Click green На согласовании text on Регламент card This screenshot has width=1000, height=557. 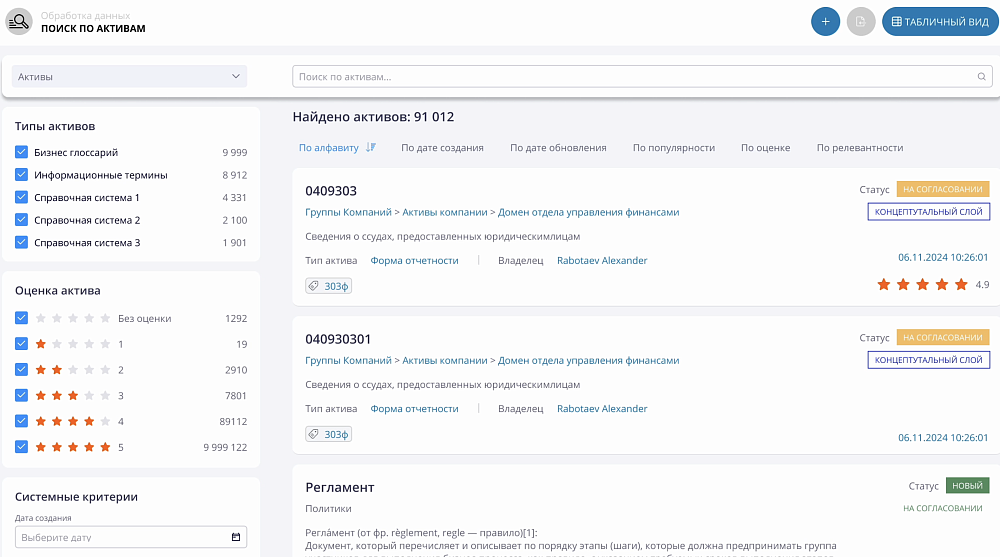943,508
